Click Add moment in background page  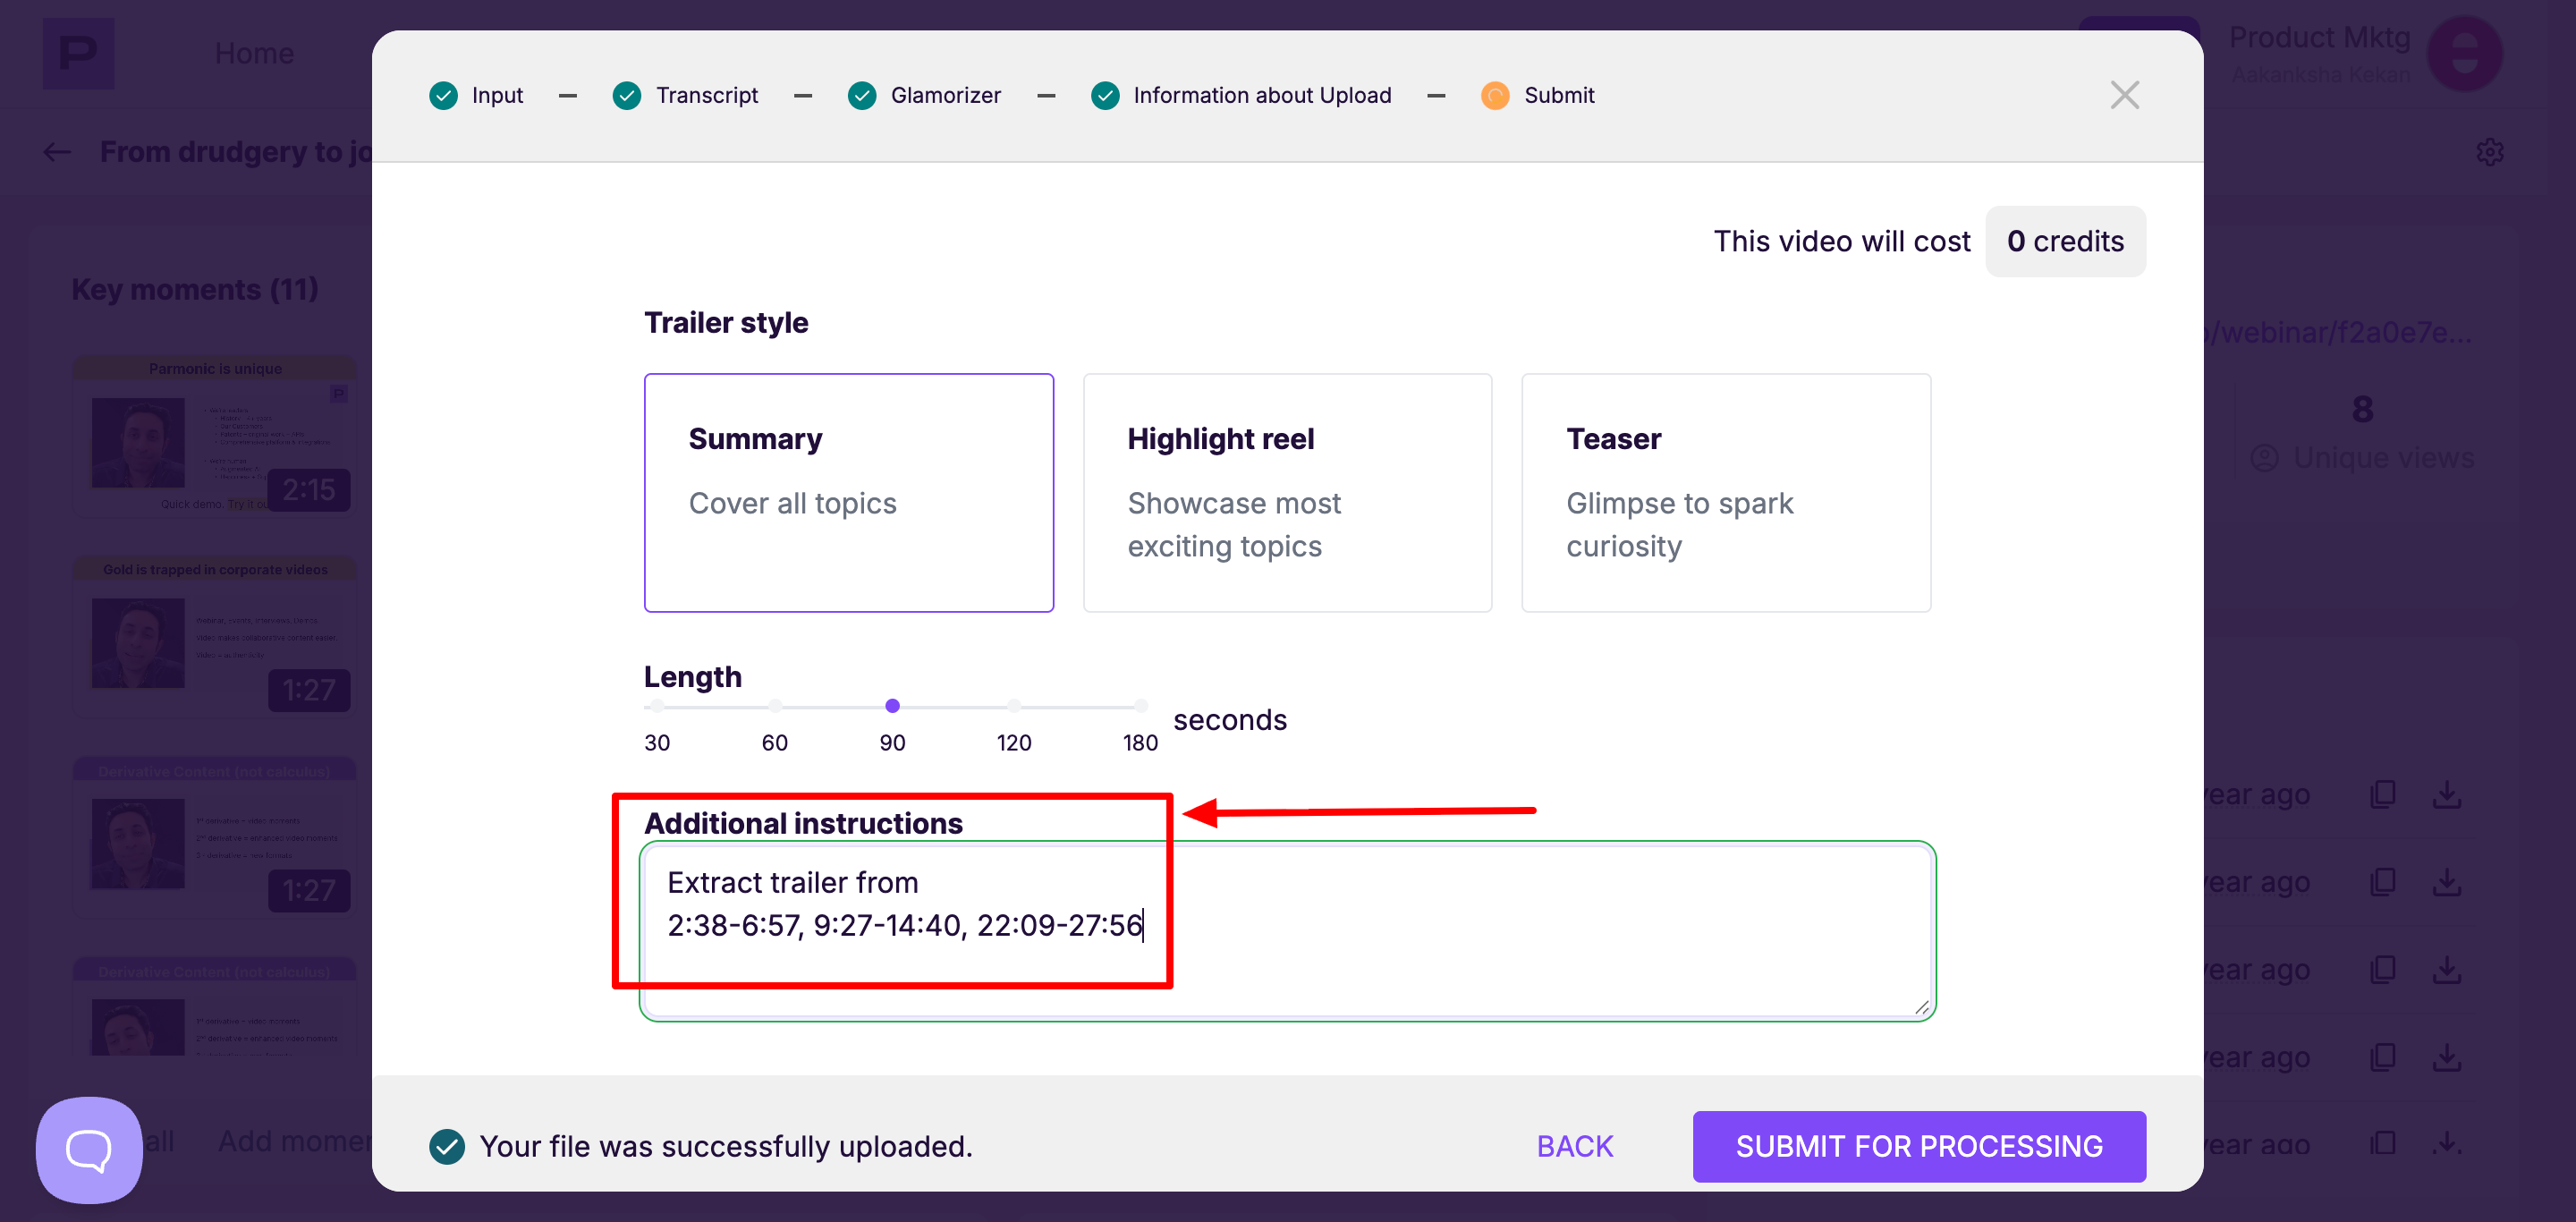tap(295, 1141)
